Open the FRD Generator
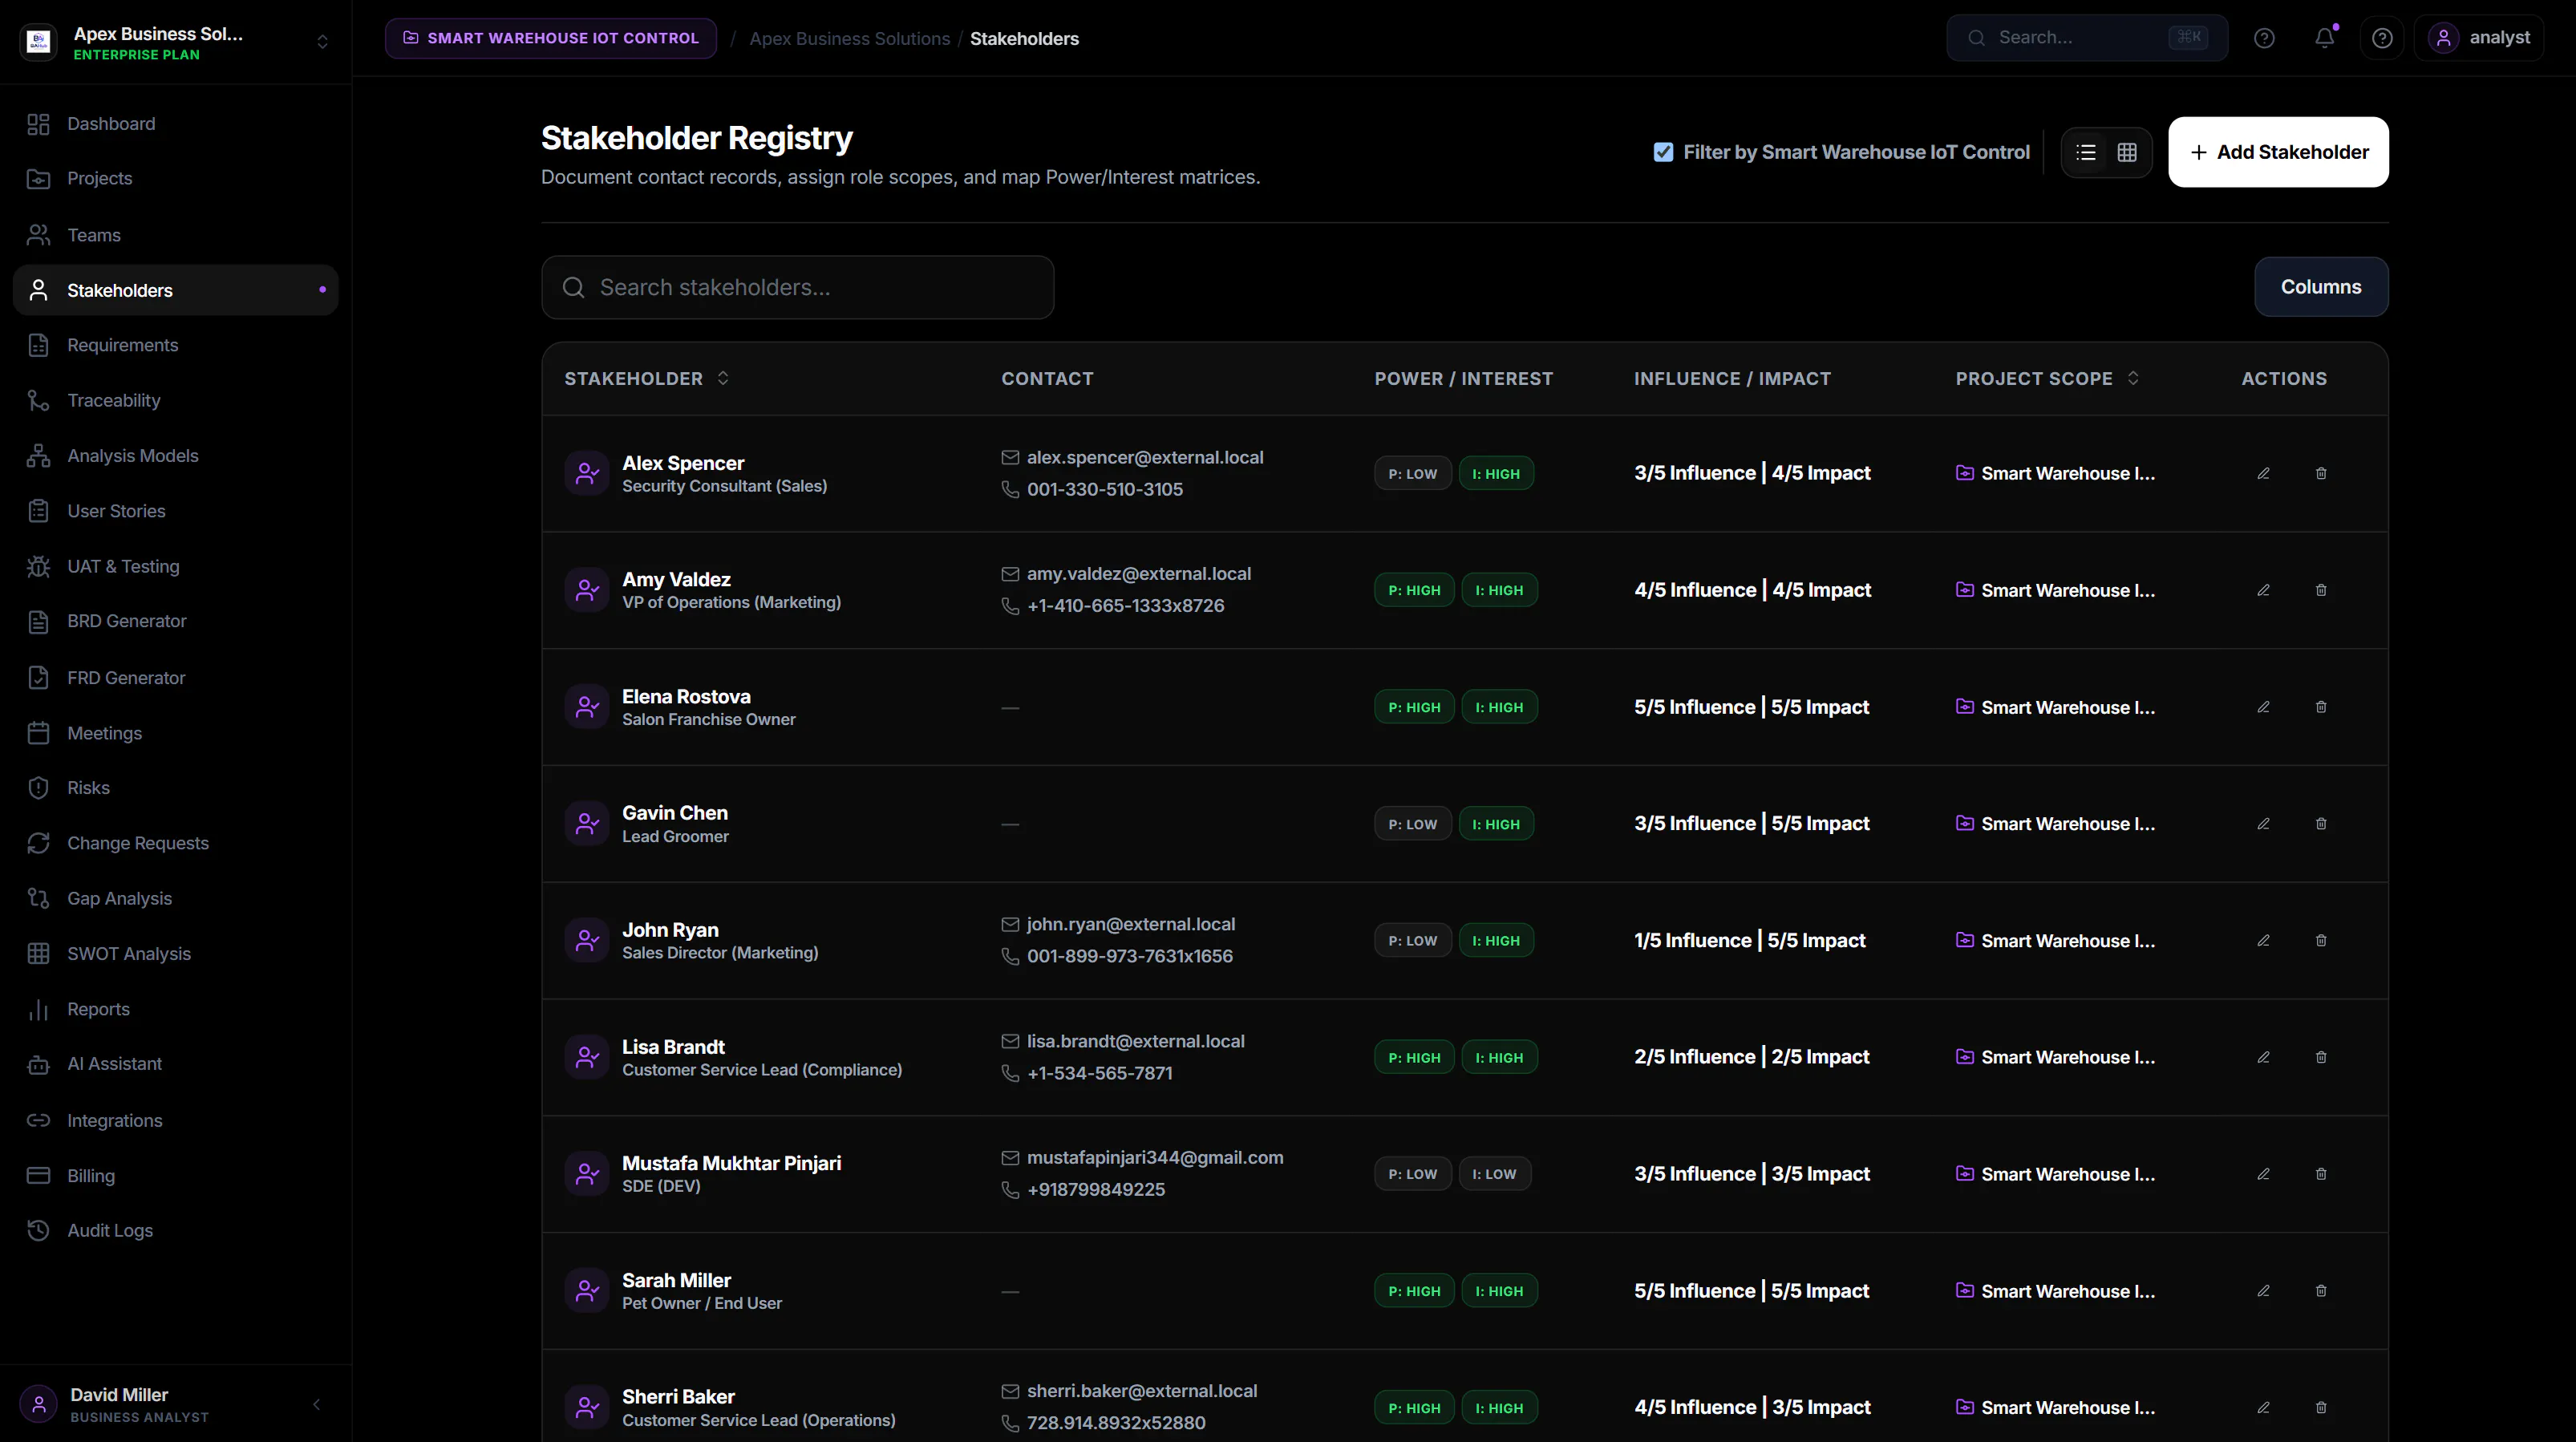This screenshot has height=1442, width=2576. point(176,678)
